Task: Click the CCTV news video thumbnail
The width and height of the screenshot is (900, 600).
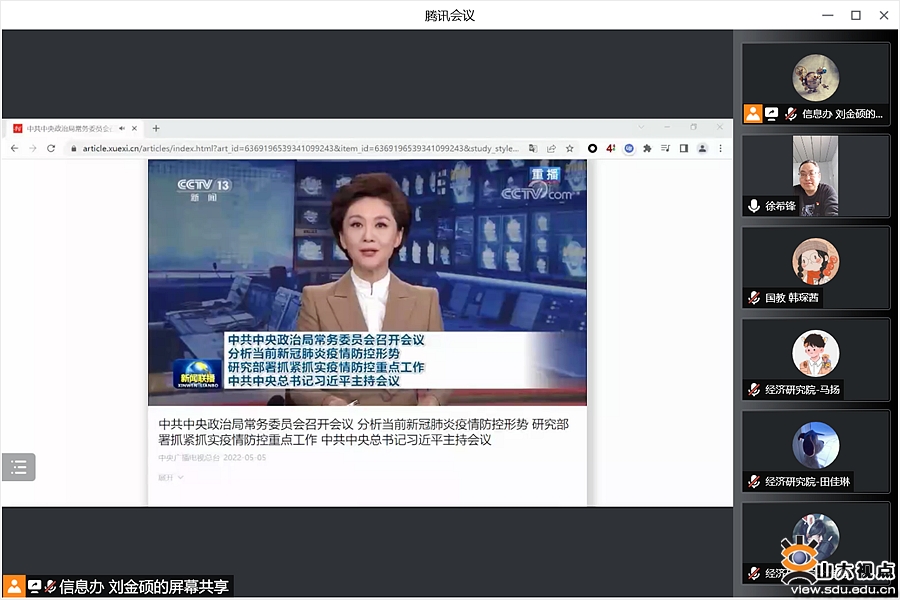Action: (367, 282)
